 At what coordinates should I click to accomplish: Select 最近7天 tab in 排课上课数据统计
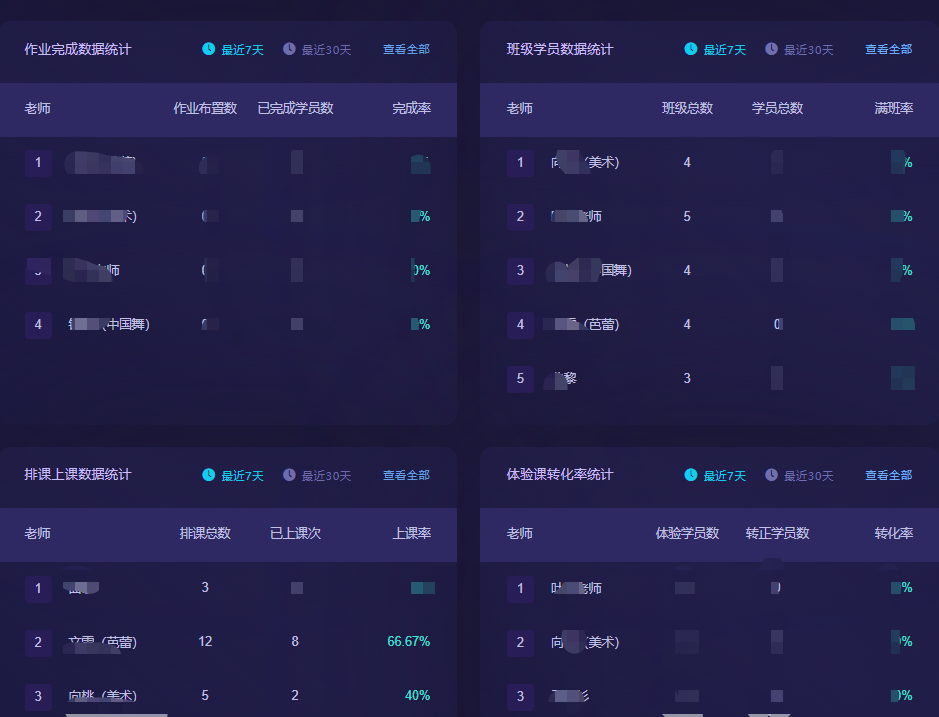(243, 476)
